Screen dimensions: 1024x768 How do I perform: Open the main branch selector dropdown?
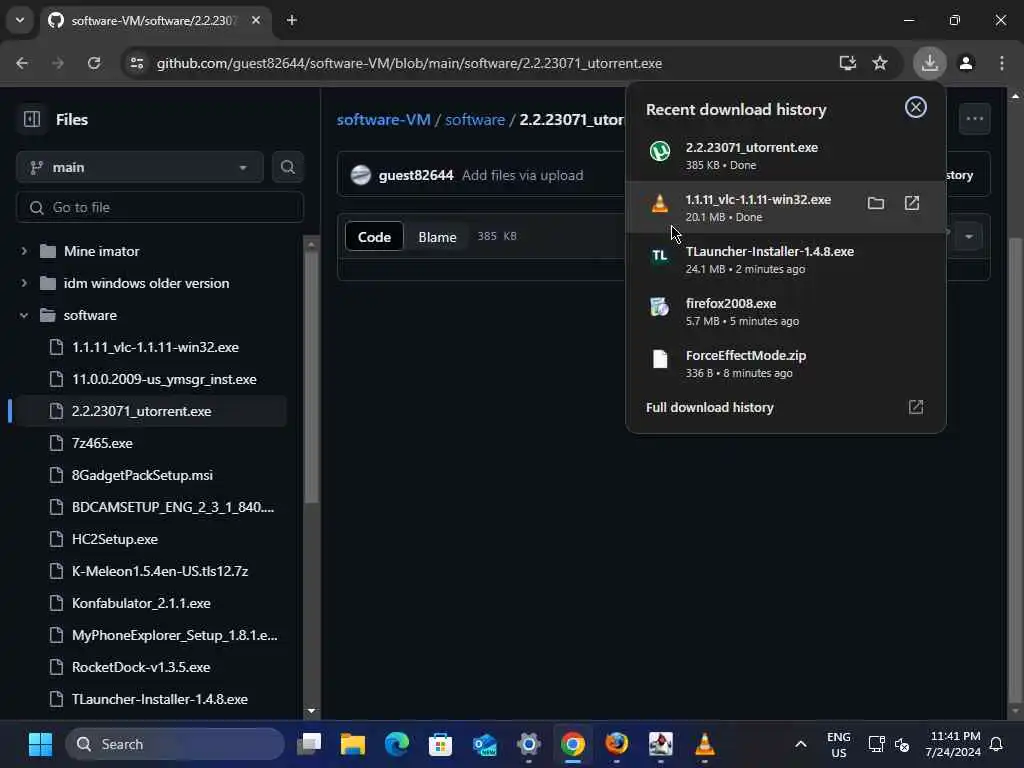point(140,167)
